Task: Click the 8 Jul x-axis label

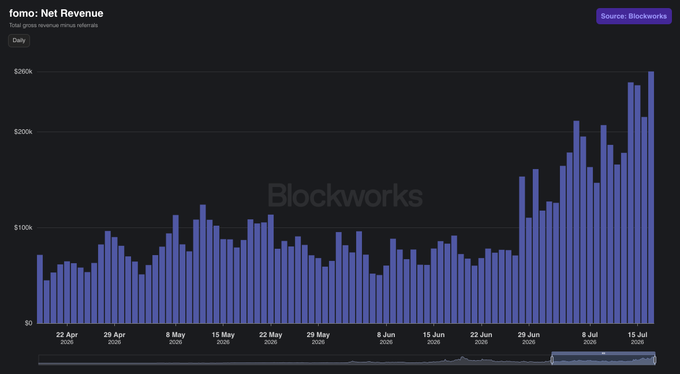Action: point(590,338)
